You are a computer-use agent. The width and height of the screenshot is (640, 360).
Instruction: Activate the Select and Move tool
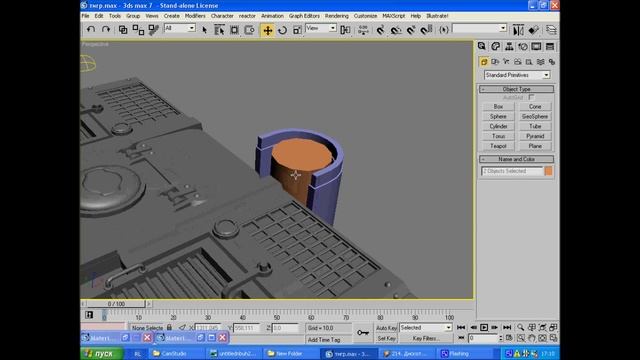click(267, 30)
